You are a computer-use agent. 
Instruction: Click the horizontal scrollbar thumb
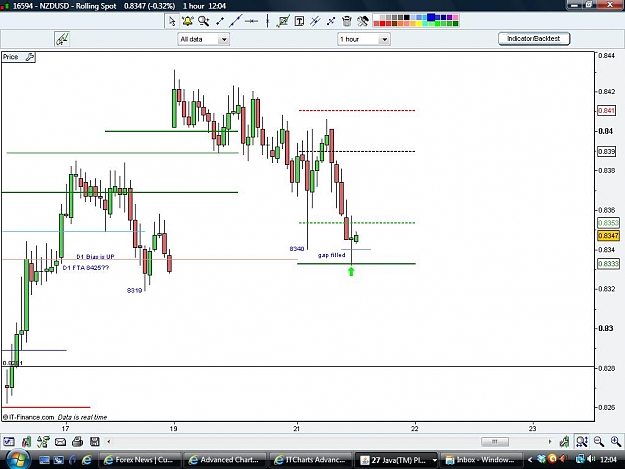click(495, 442)
